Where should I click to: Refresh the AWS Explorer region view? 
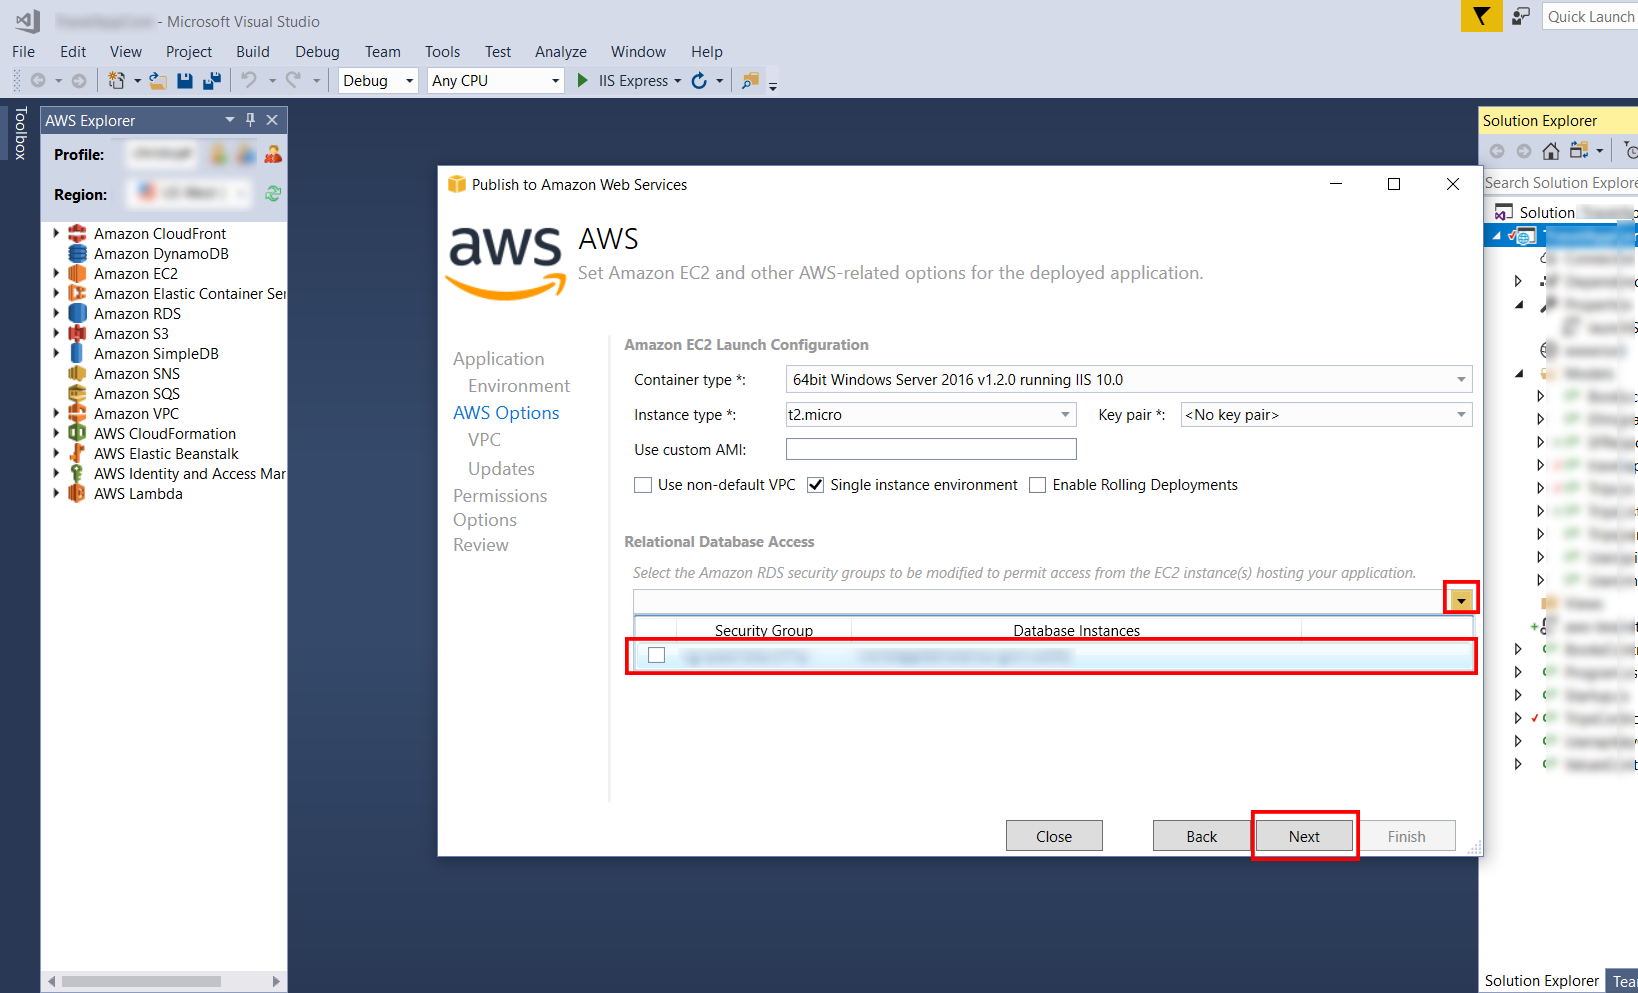[273, 194]
